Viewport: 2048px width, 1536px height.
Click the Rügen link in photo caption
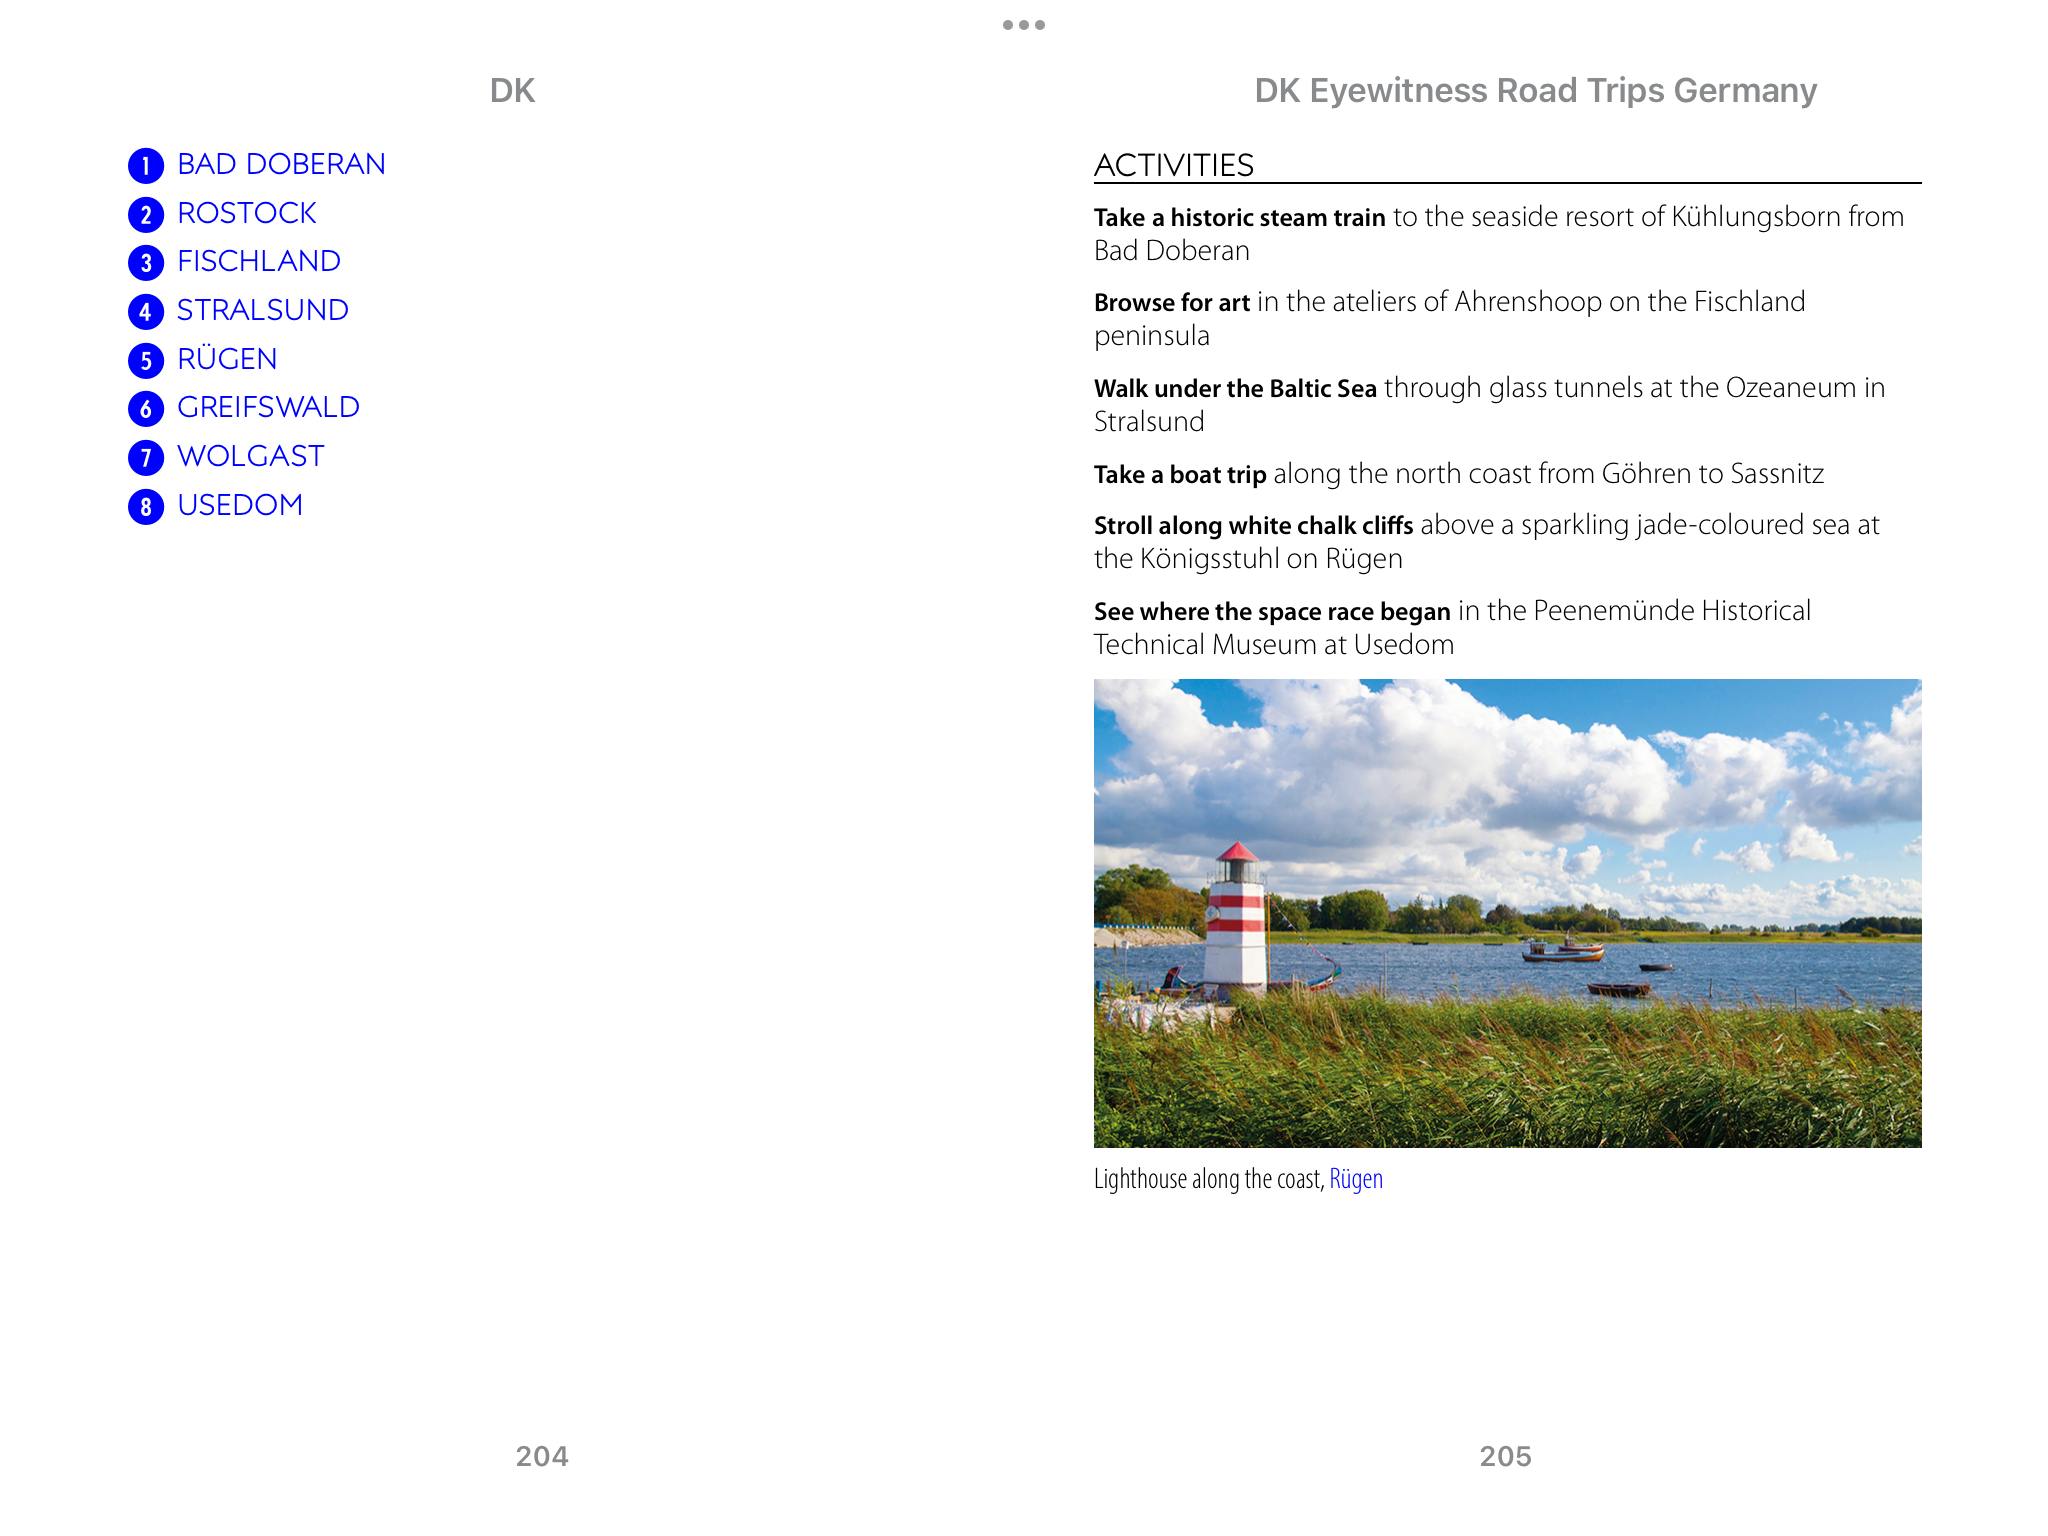point(1355,1179)
